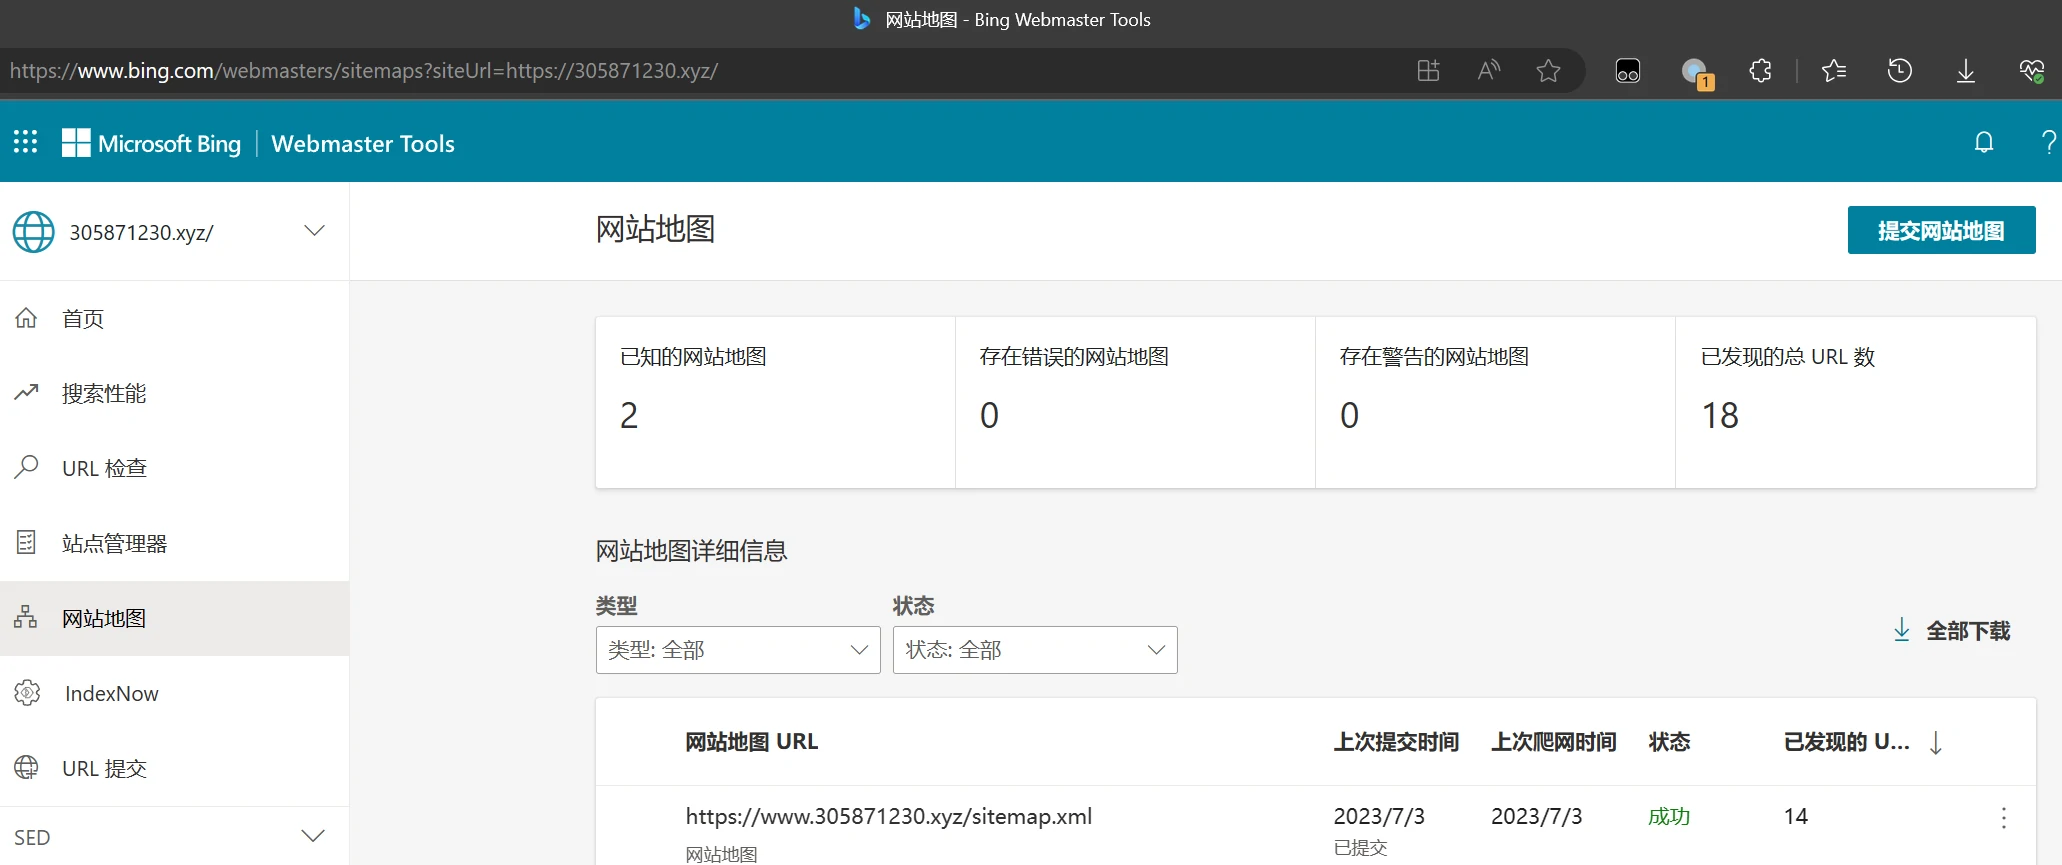Click the notifications bell icon
2062x865 pixels.
[1984, 143]
